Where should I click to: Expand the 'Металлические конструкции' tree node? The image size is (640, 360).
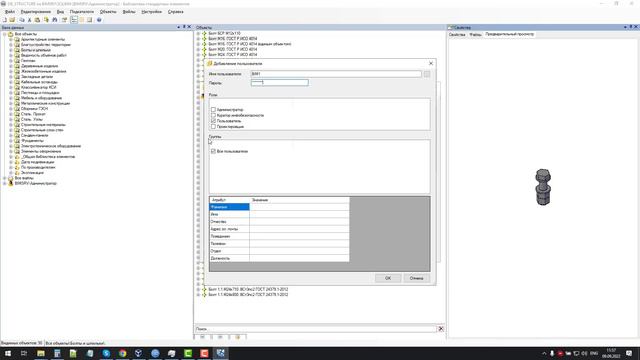11,103
